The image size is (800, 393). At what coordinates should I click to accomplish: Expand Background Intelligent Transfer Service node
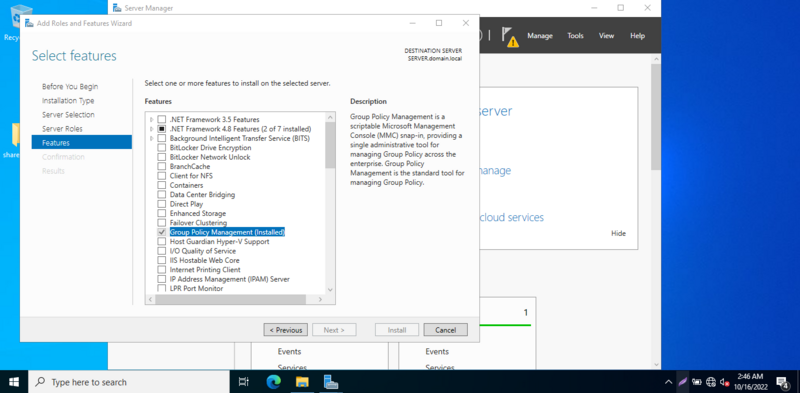coord(152,138)
